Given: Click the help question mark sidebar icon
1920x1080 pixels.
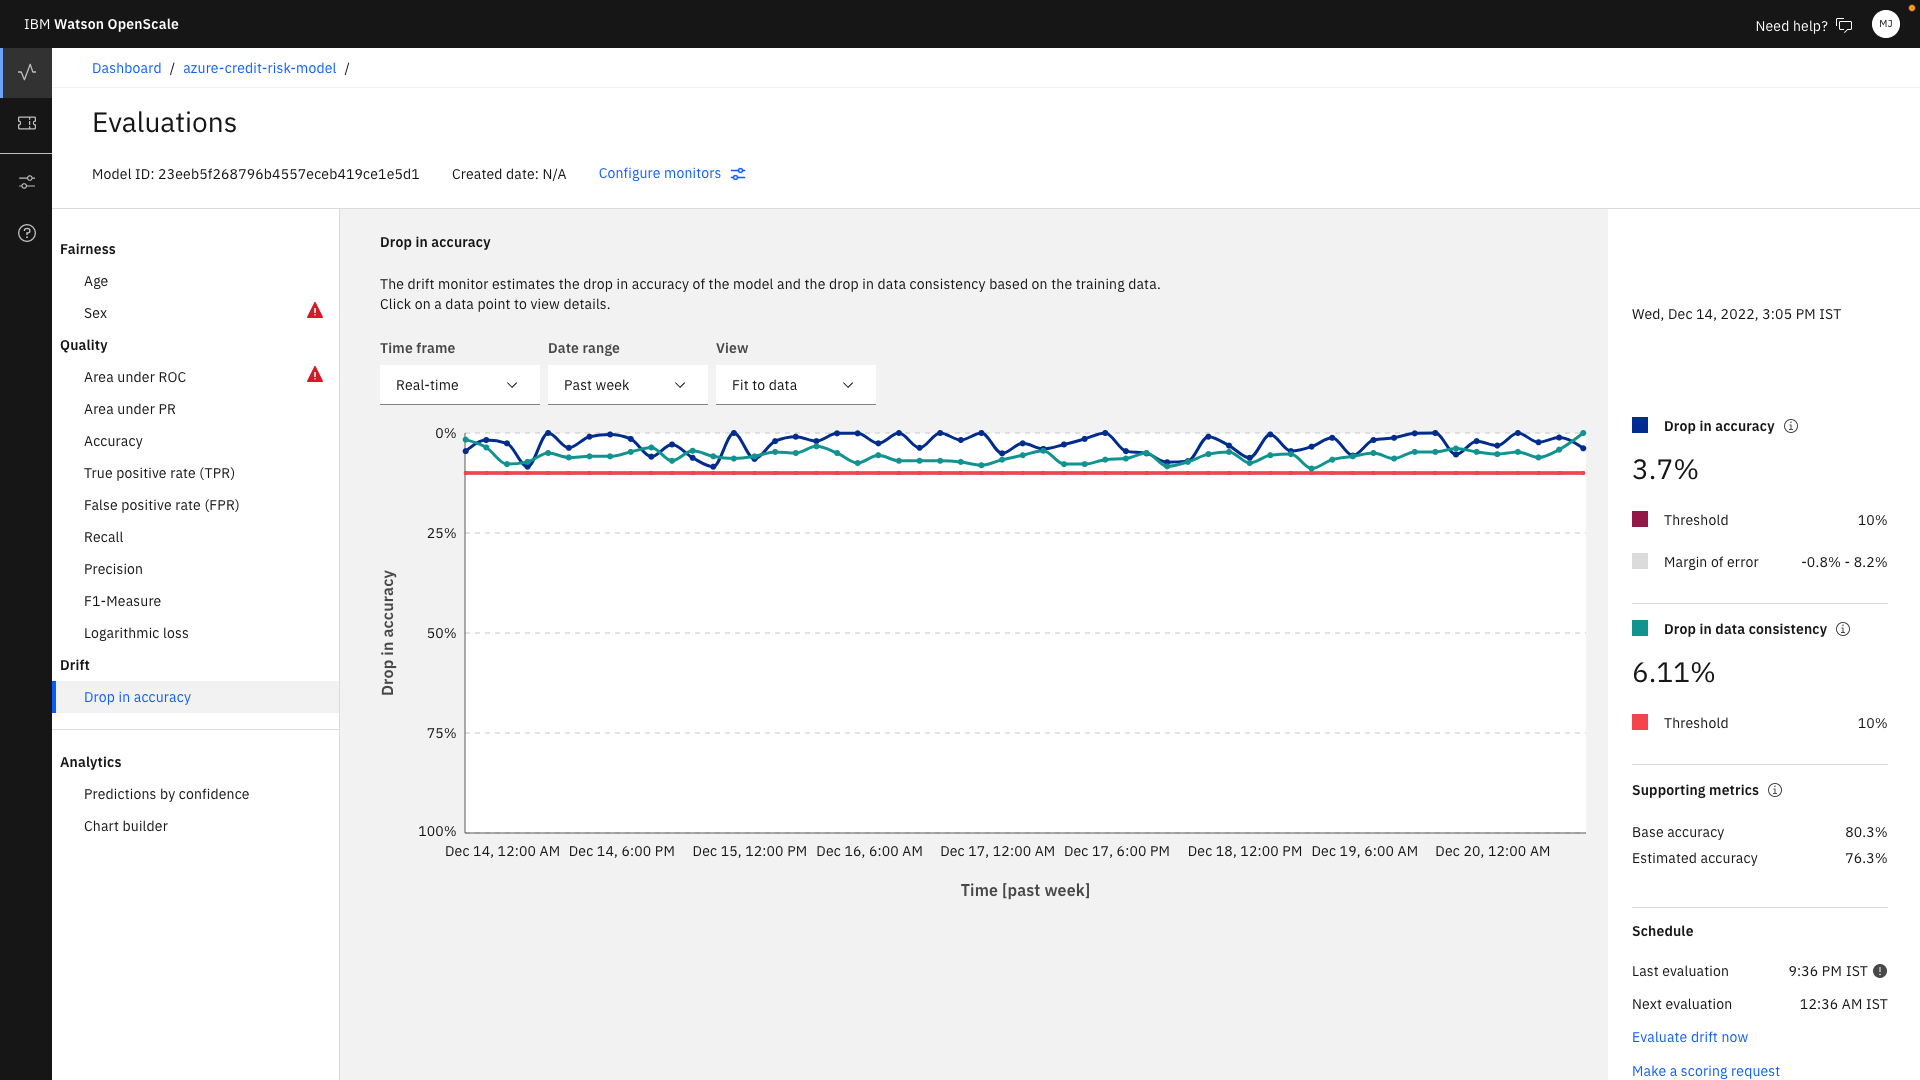Looking at the screenshot, I should (27, 233).
